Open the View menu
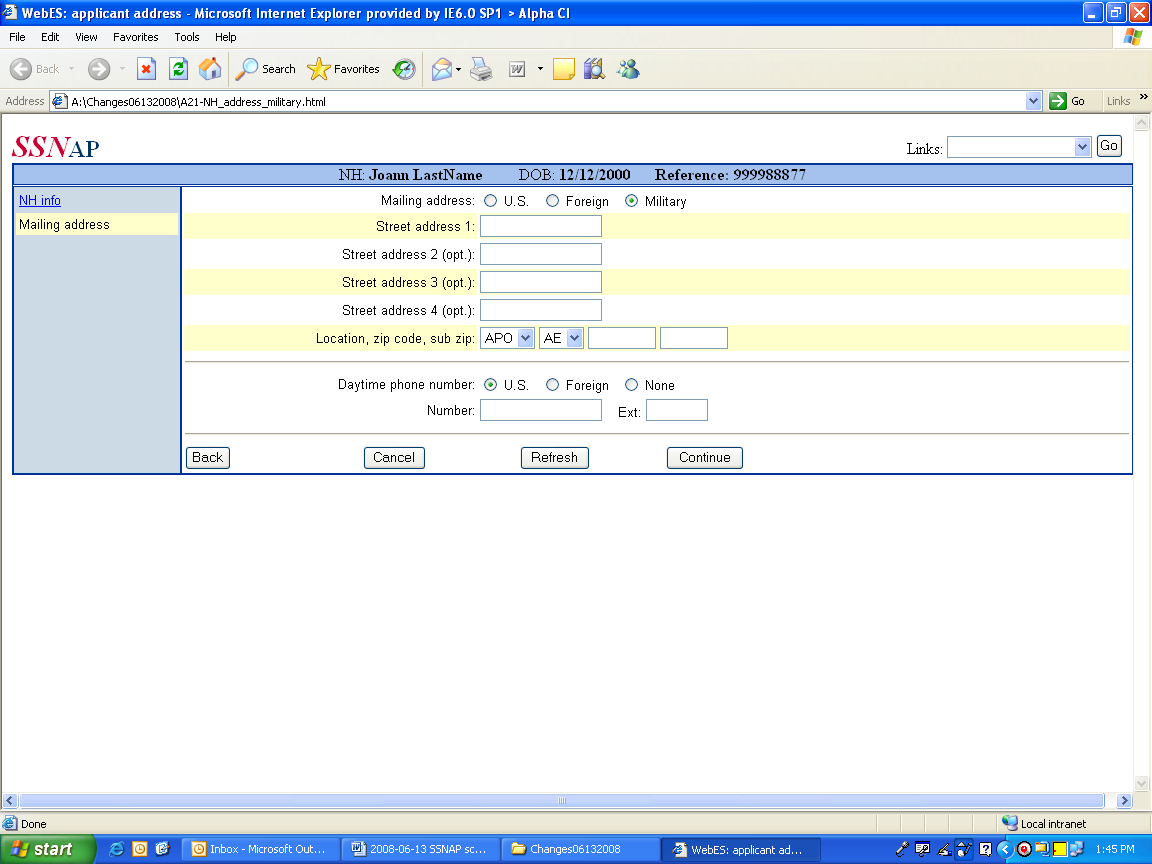 pos(87,37)
